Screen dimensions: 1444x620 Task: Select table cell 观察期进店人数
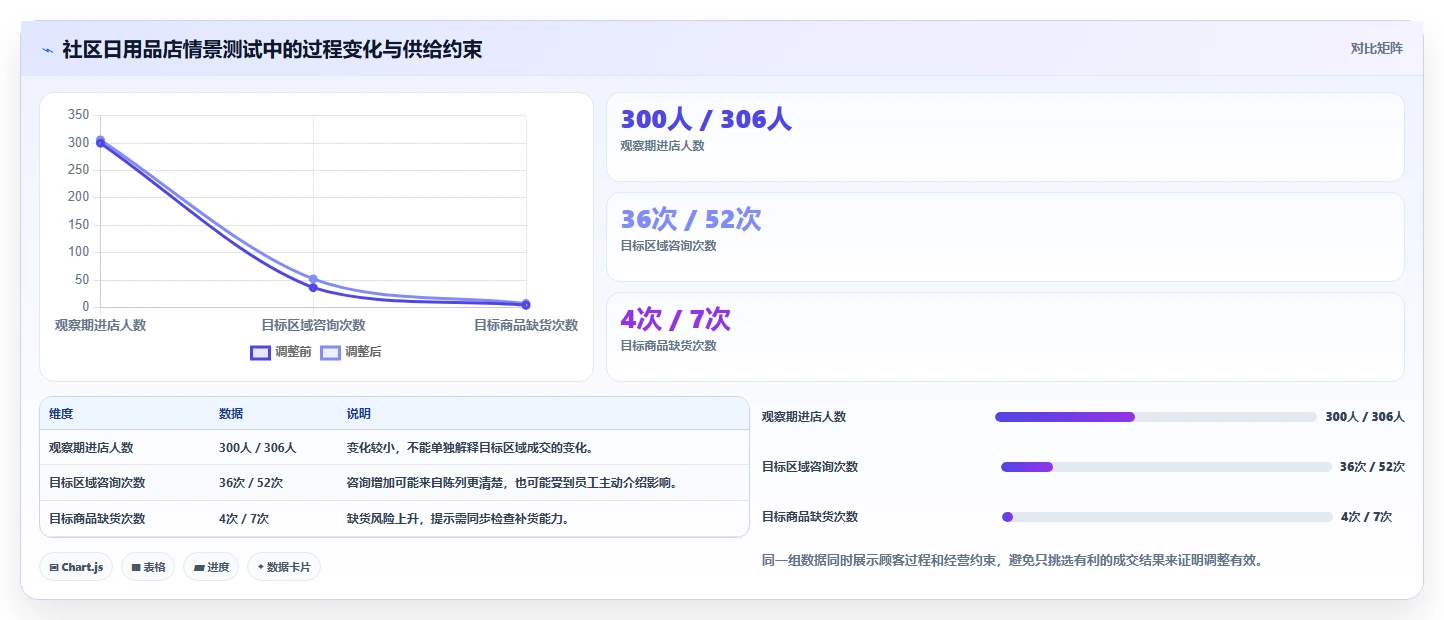pos(91,448)
